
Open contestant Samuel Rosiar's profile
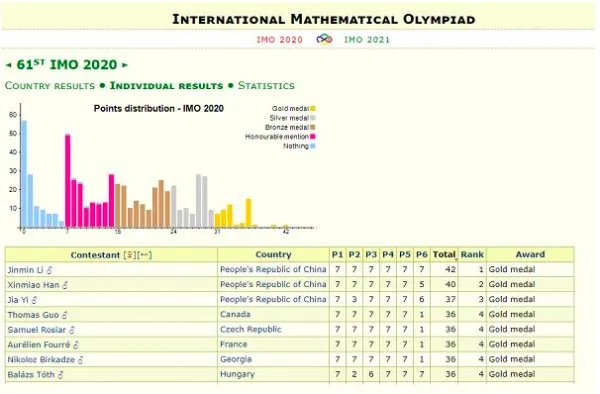click(x=37, y=330)
